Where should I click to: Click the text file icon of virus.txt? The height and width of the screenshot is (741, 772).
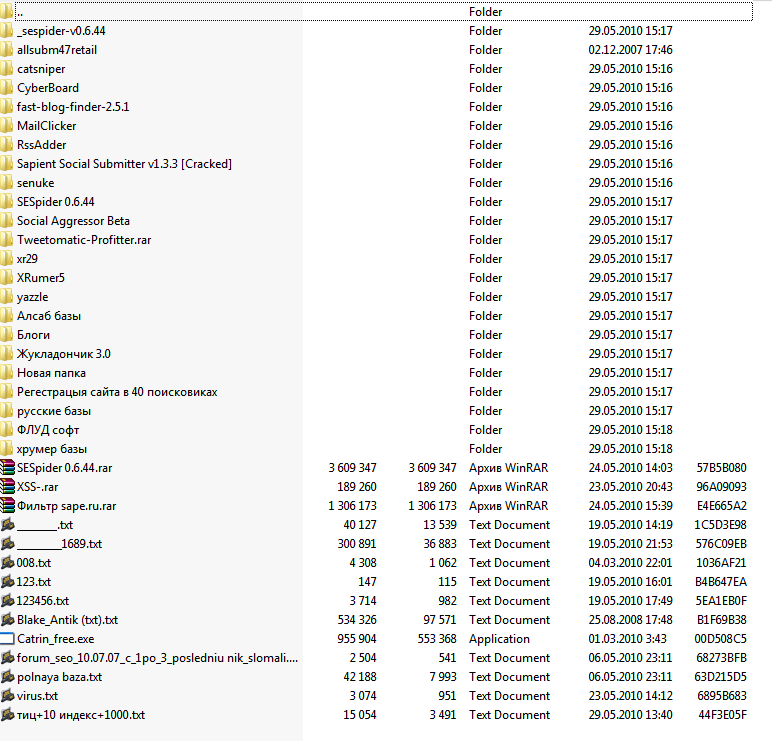[x=7, y=696]
